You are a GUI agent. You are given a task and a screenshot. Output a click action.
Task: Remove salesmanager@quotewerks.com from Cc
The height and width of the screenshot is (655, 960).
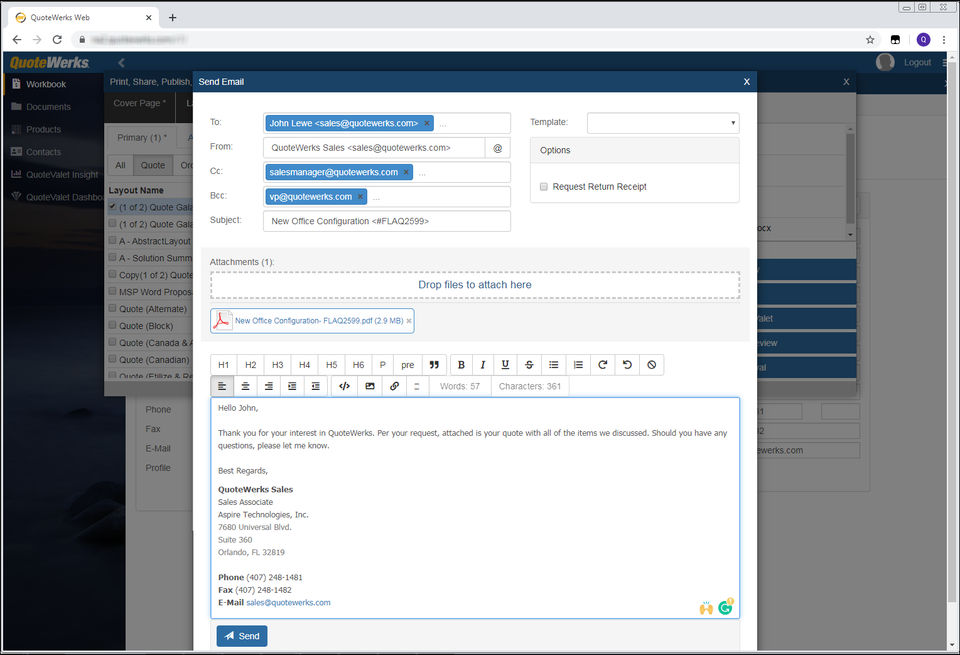(406, 173)
